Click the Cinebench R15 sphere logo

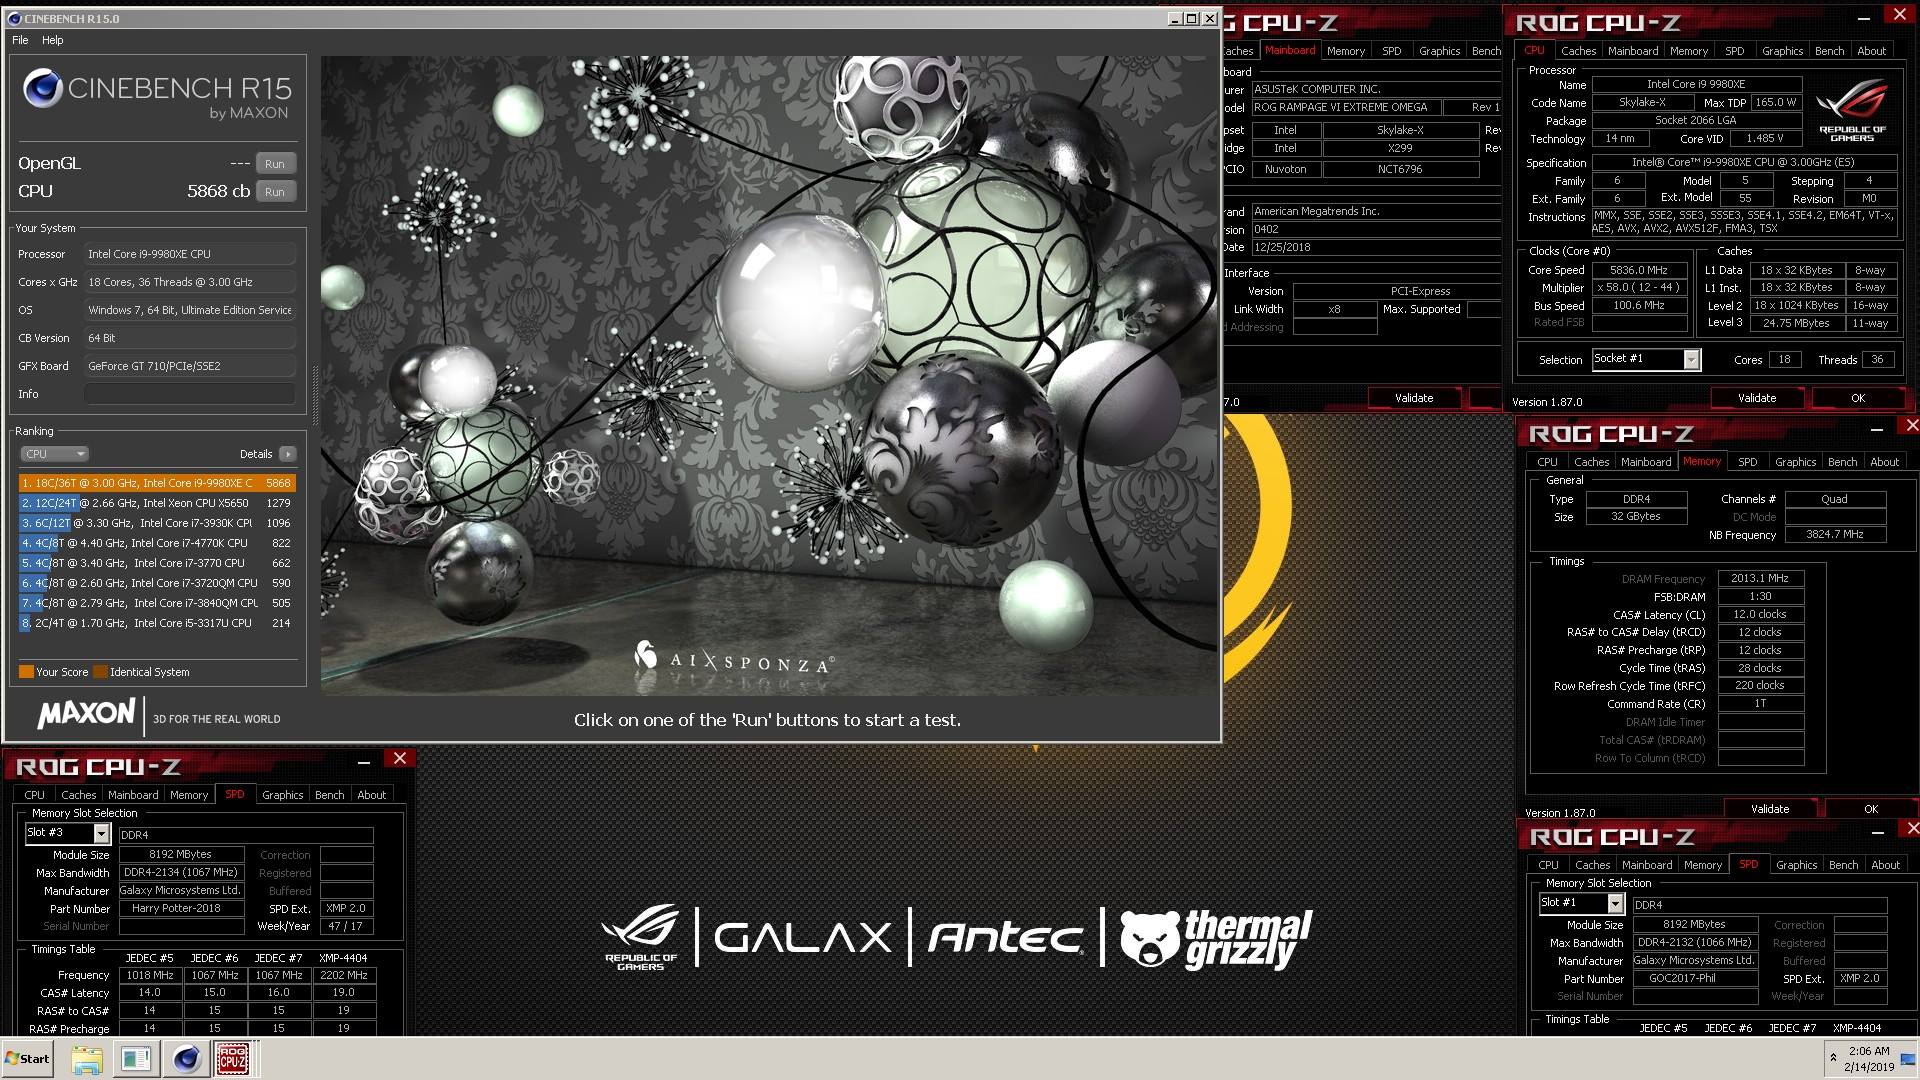(43, 89)
